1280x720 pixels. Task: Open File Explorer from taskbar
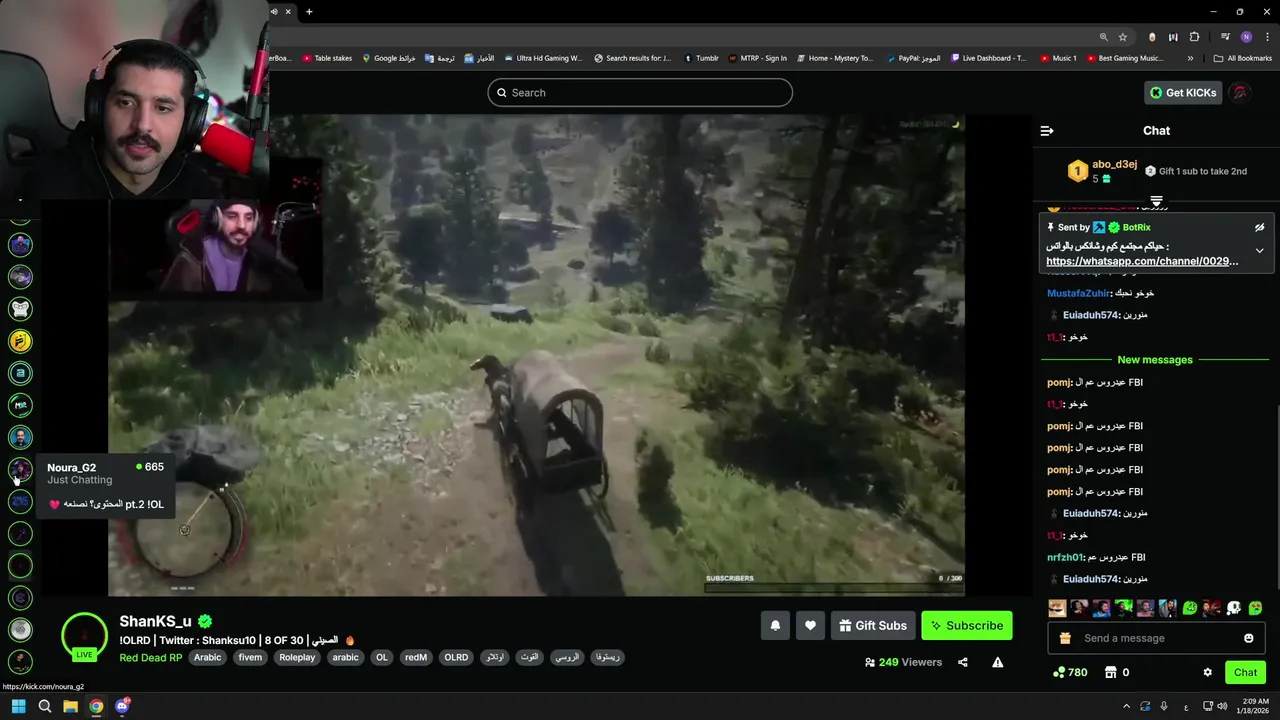(70, 706)
